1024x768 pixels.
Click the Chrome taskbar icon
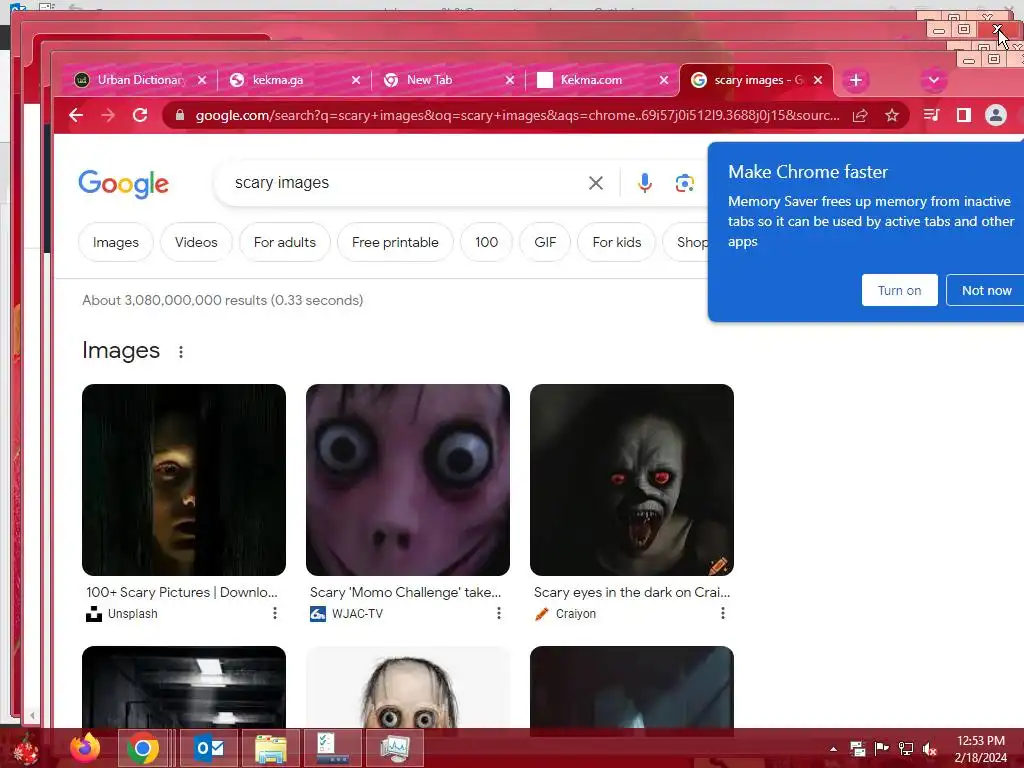click(x=143, y=748)
